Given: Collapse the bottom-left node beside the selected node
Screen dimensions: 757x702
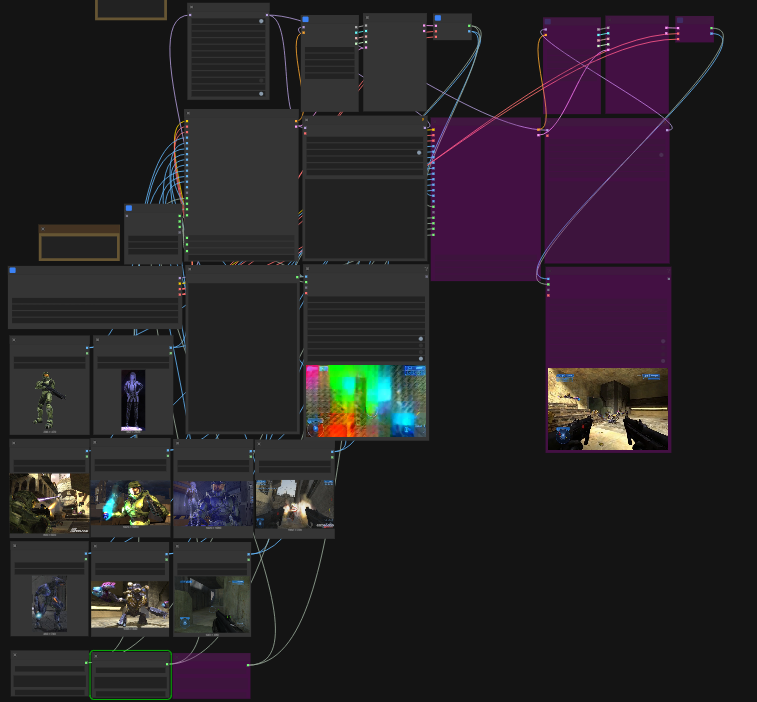Looking at the screenshot, I should pyautogui.click(x=15, y=655).
